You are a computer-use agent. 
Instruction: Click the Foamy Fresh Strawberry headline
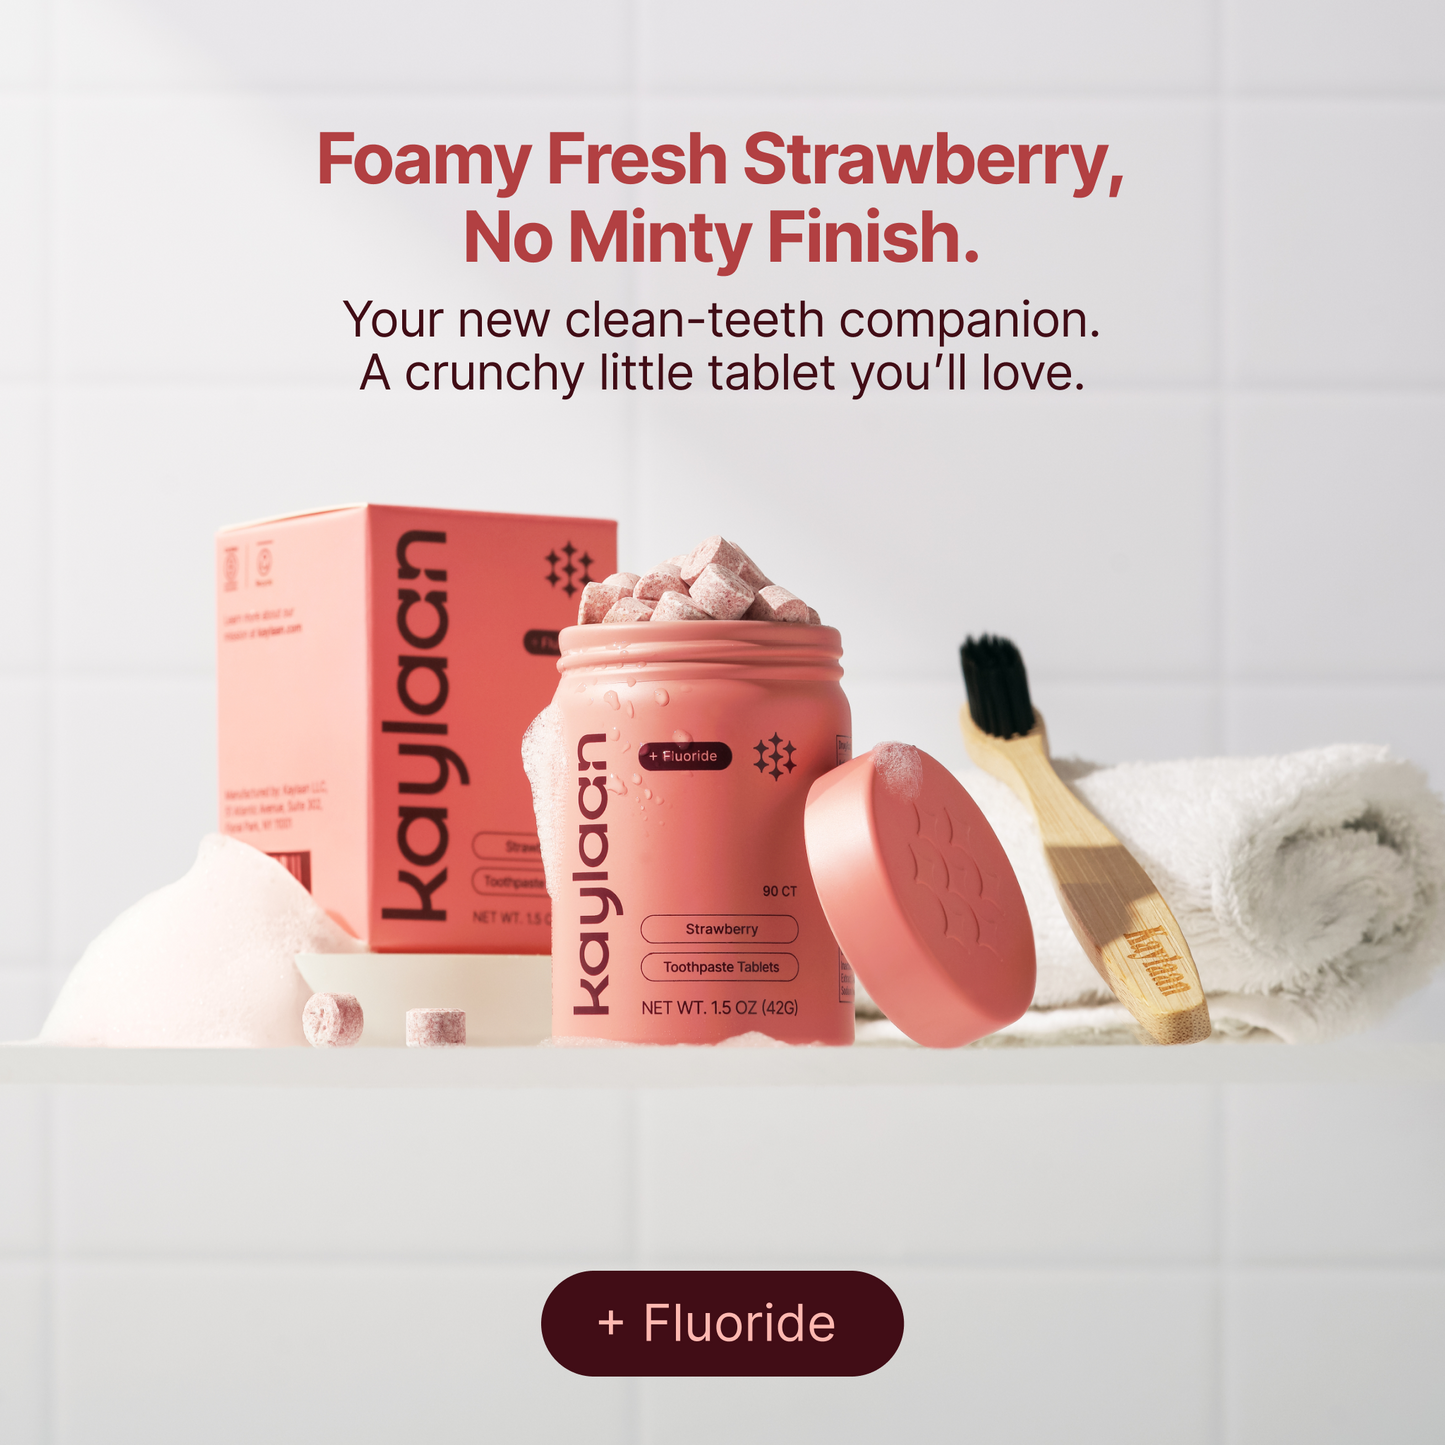point(720,161)
